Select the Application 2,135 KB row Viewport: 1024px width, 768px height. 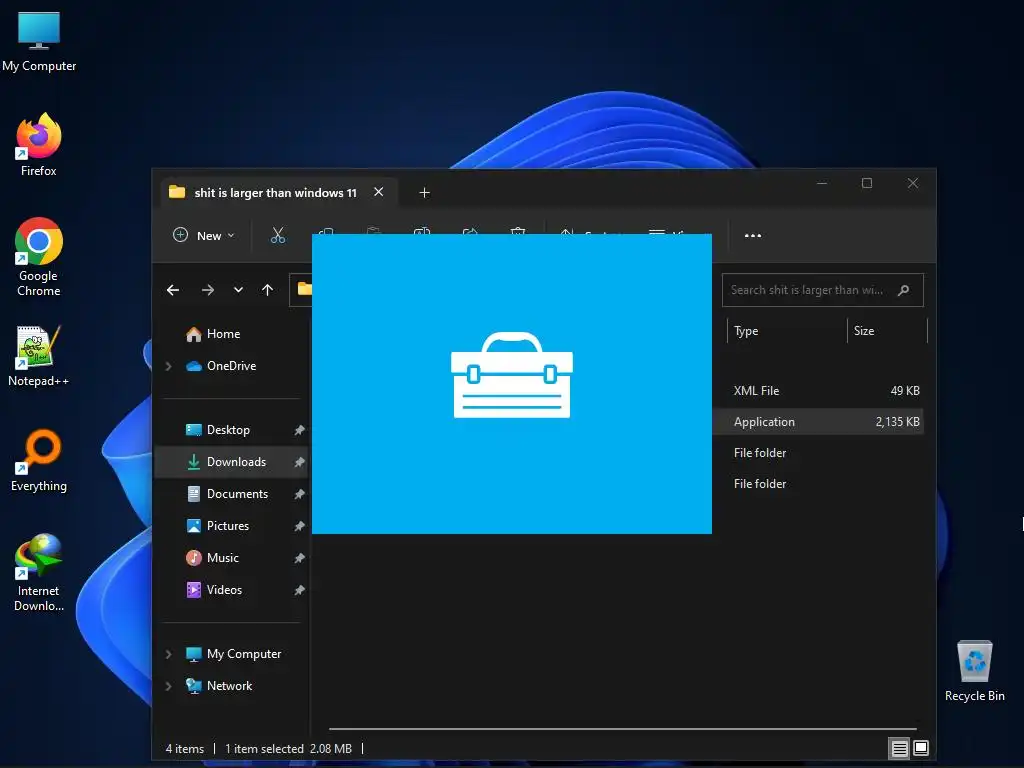(x=818, y=422)
